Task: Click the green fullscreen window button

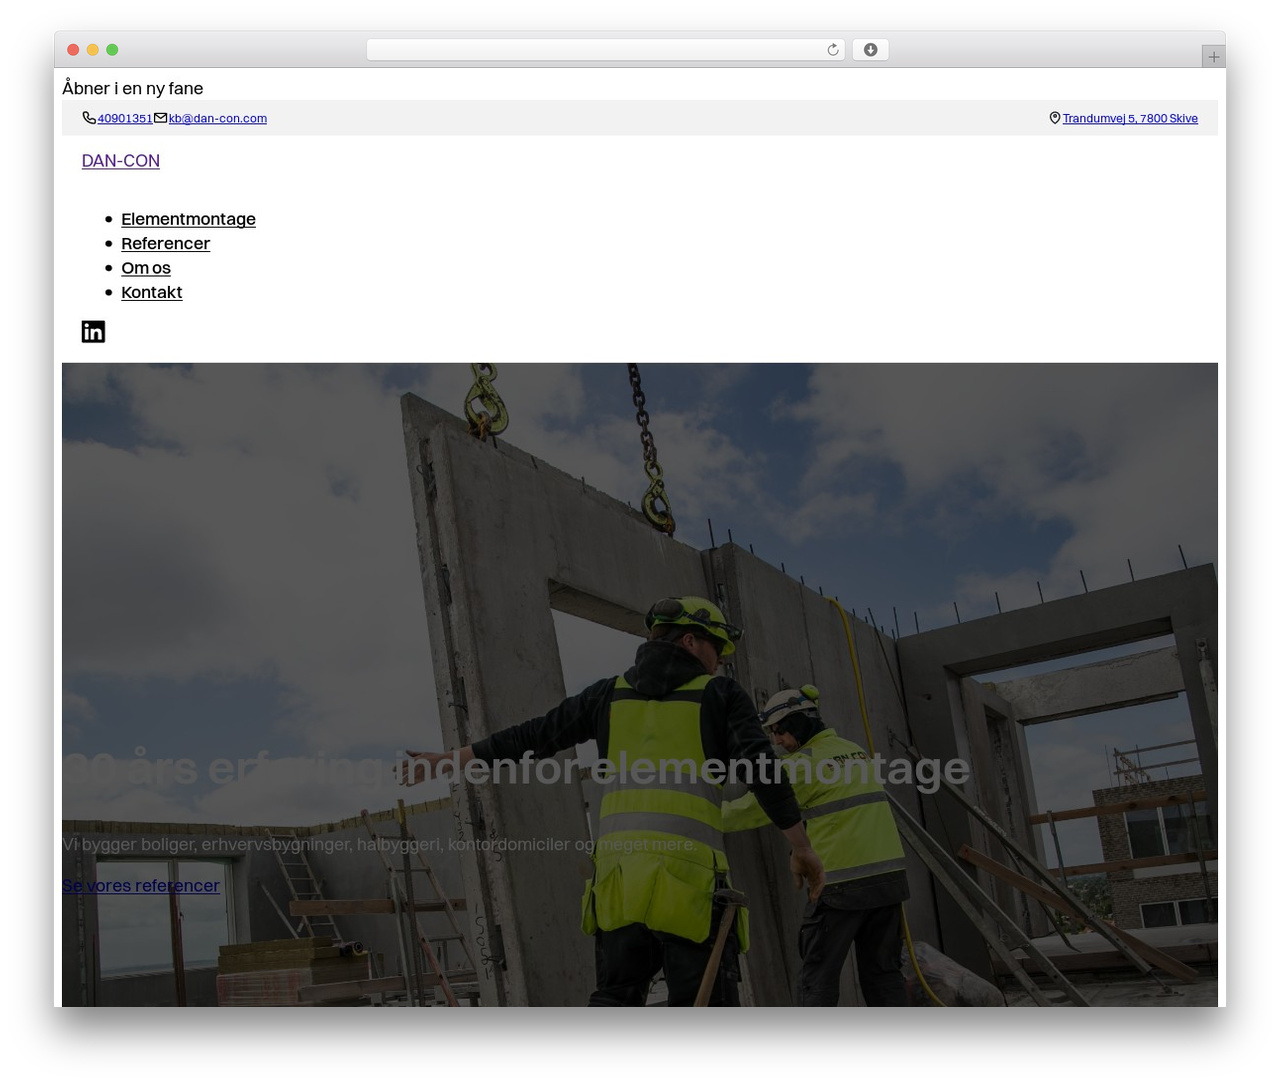Action: (x=112, y=50)
